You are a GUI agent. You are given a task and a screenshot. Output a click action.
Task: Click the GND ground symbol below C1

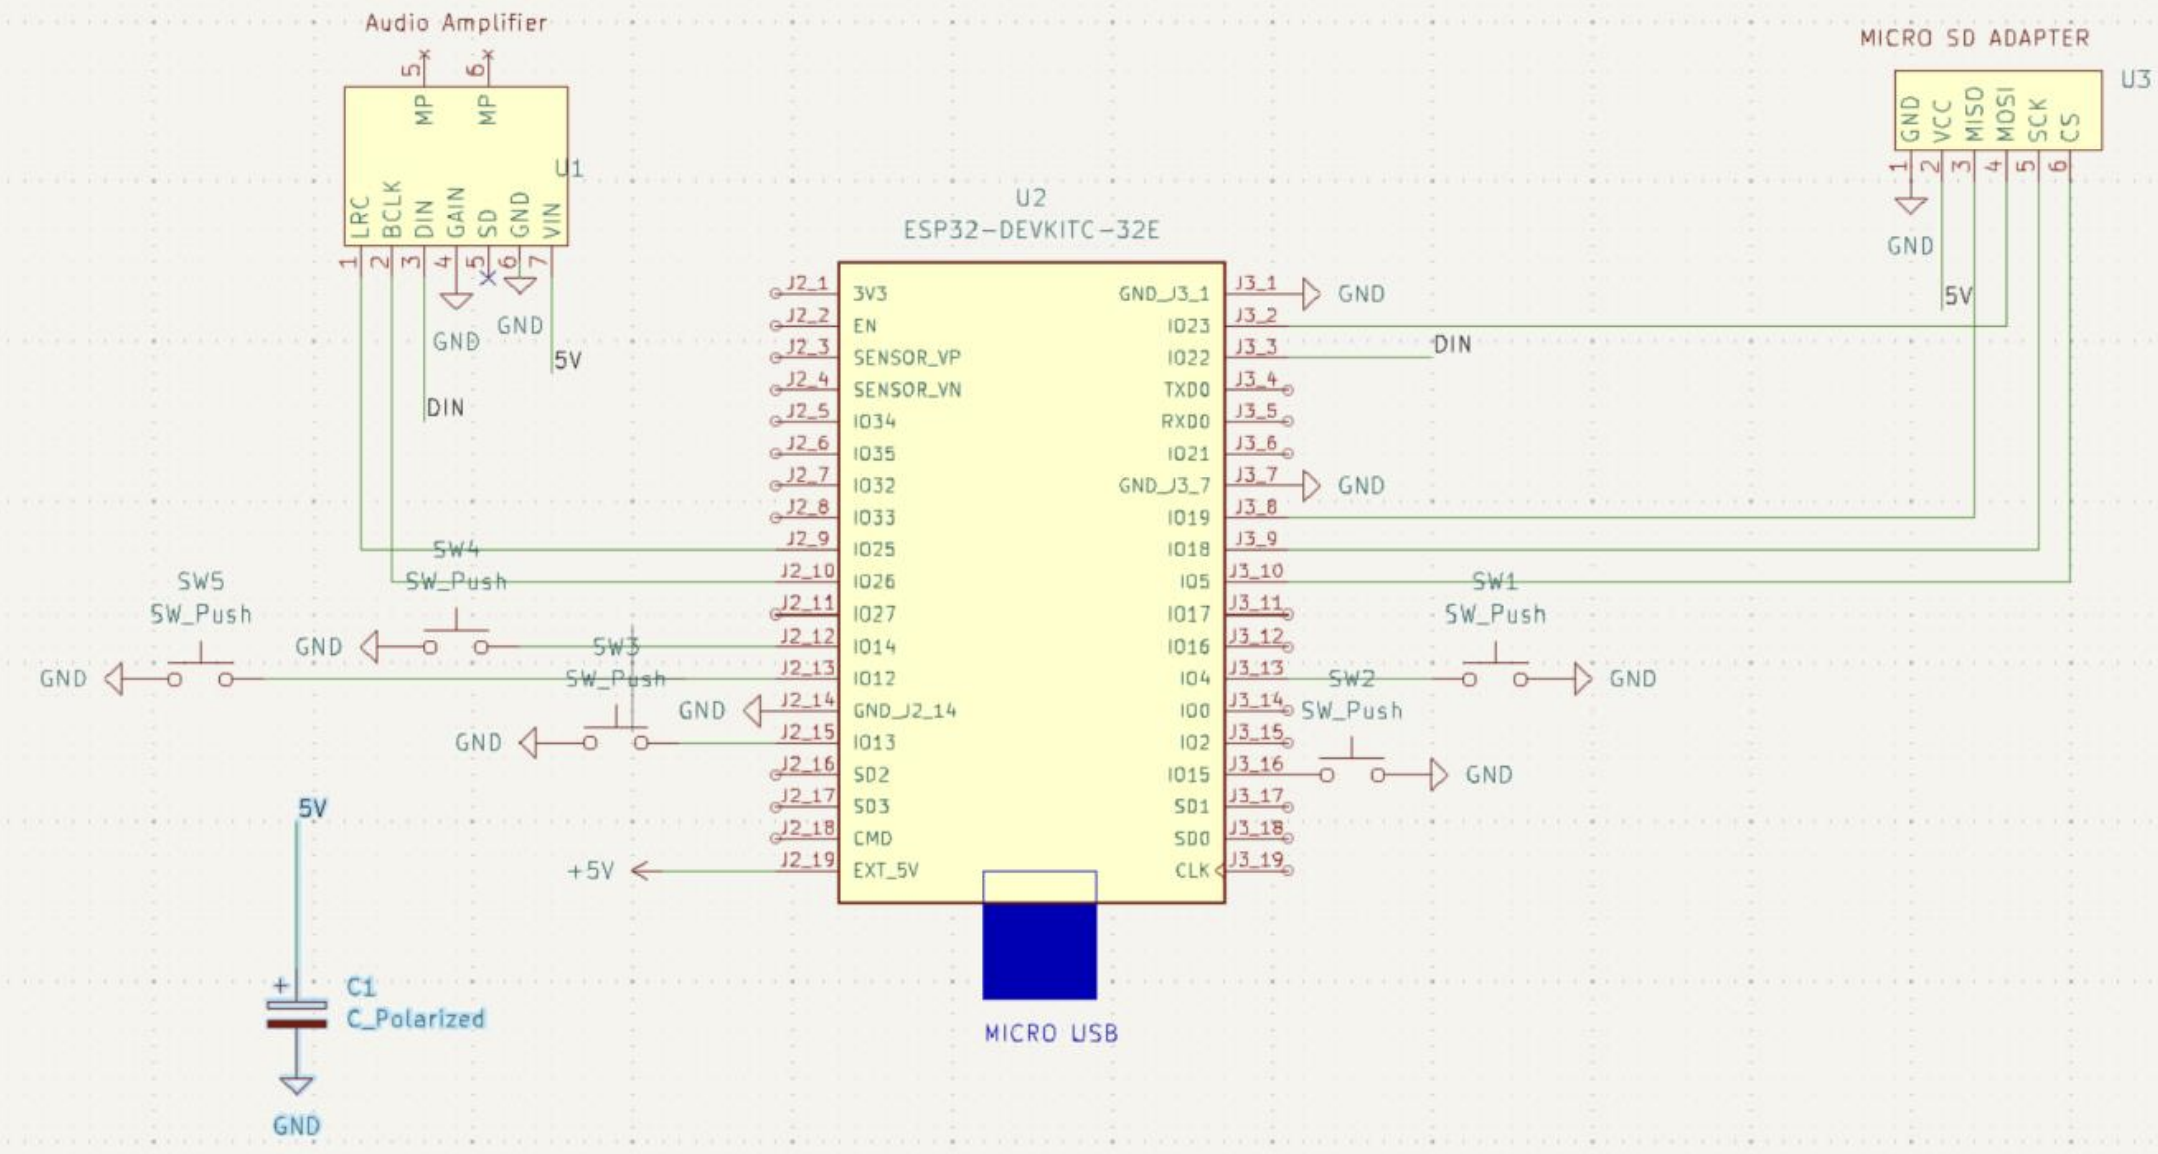295,1082
